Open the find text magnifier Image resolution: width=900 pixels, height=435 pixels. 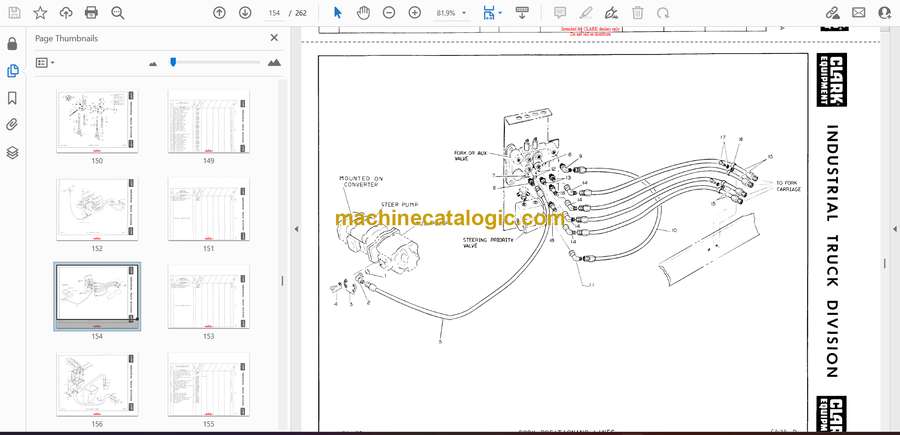pyautogui.click(x=118, y=13)
